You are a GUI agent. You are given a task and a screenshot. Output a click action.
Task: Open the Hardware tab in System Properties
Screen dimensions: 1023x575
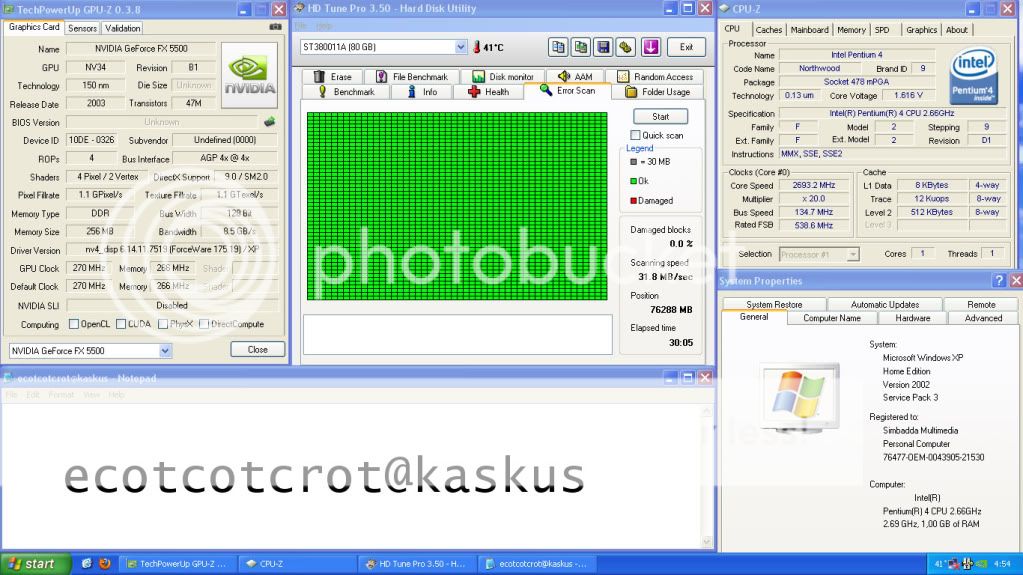click(912, 319)
